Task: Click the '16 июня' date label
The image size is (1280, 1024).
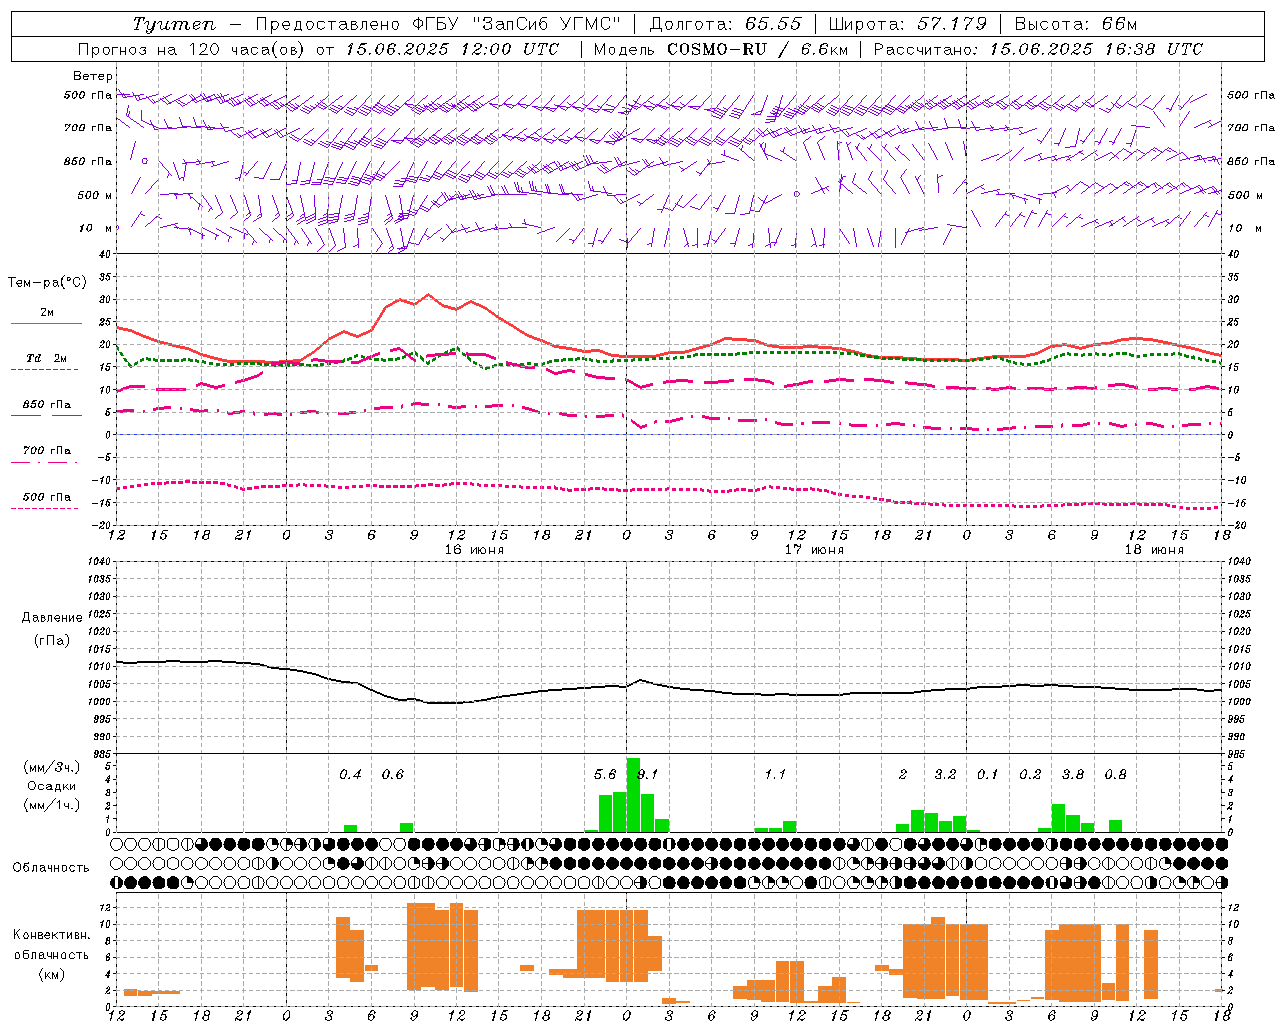Action: click(474, 550)
